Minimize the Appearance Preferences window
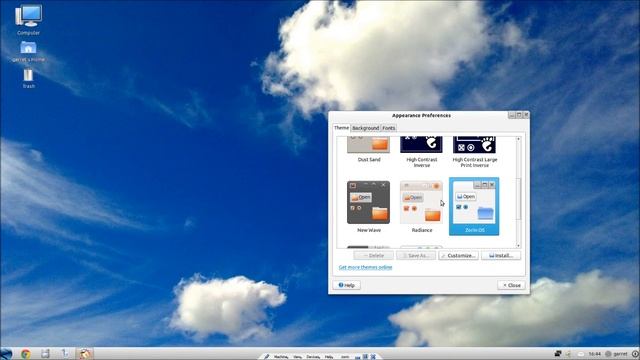The image size is (640, 360). point(511,115)
